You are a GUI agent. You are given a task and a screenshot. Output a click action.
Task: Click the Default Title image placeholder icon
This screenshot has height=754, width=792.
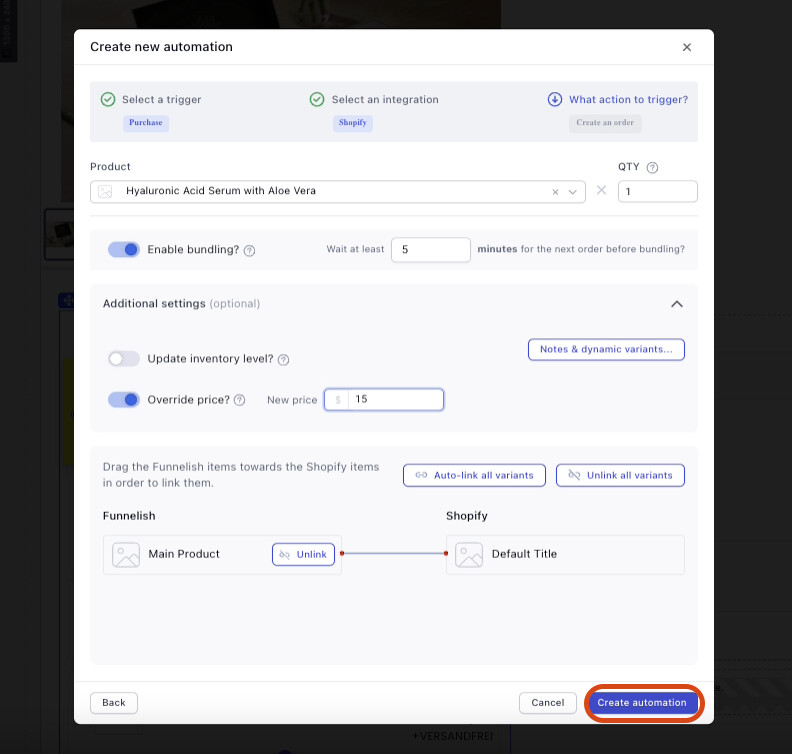click(x=469, y=555)
